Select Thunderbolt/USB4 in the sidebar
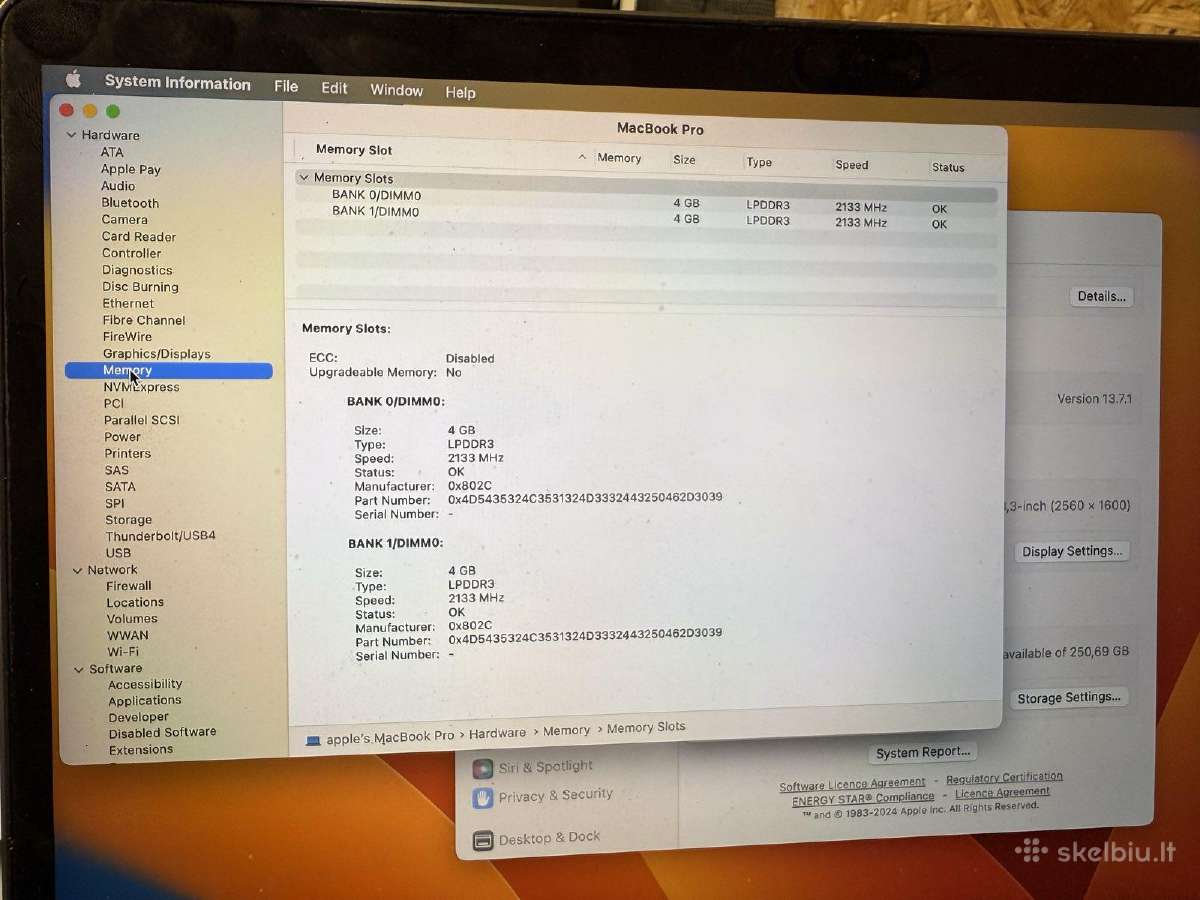Screen dimensions: 1200x900 pos(160,536)
